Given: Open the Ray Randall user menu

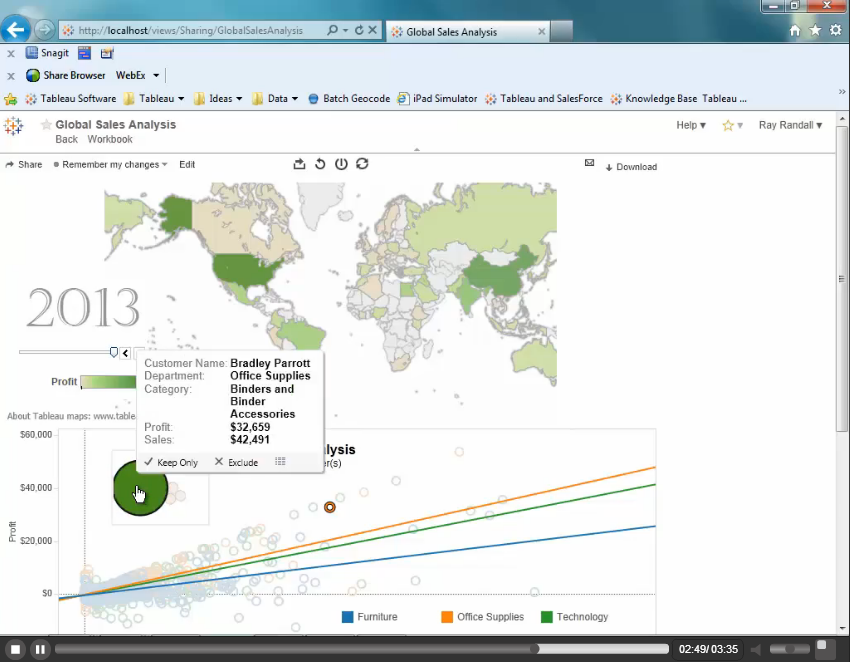Looking at the screenshot, I should pyautogui.click(x=790, y=125).
